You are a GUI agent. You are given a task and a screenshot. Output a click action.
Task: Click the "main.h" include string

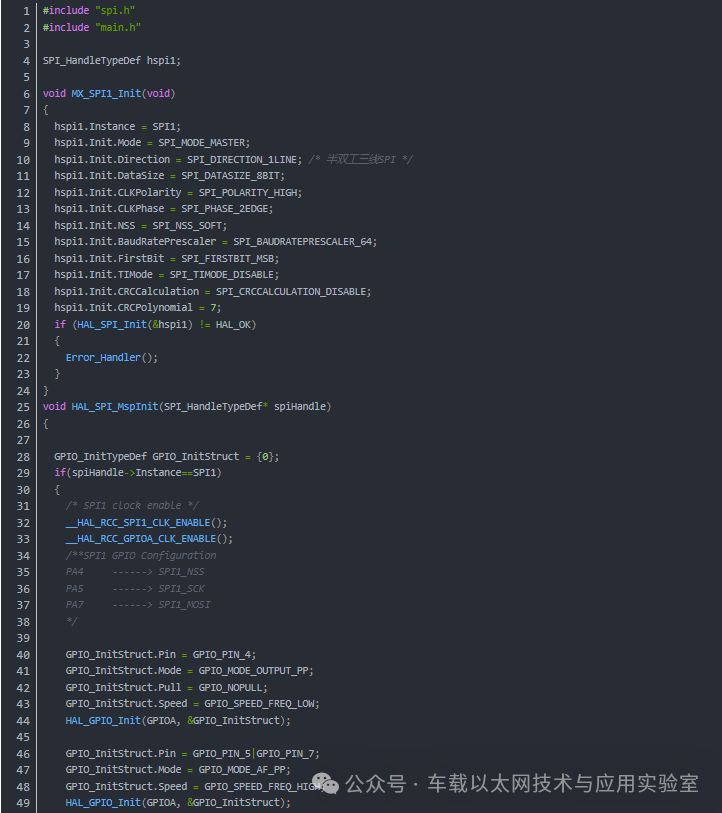click(118, 27)
